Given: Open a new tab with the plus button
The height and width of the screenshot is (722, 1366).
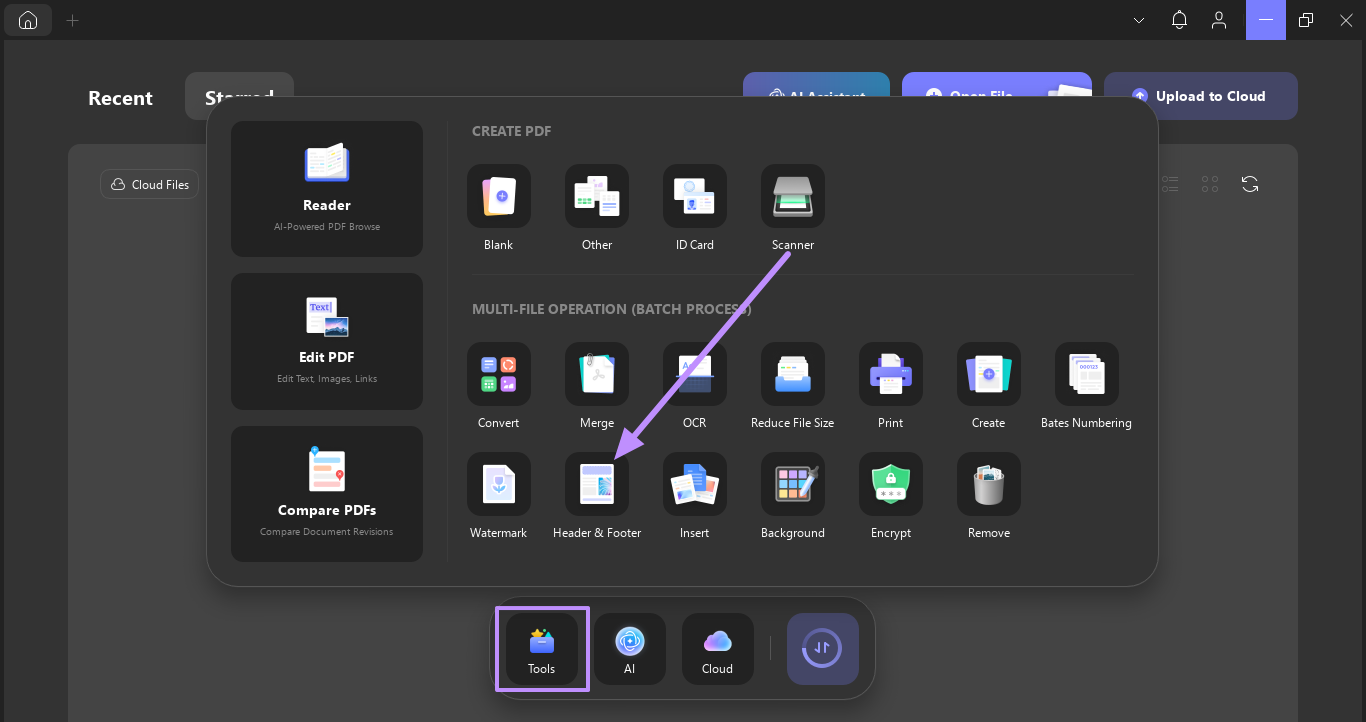Looking at the screenshot, I should [72, 19].
